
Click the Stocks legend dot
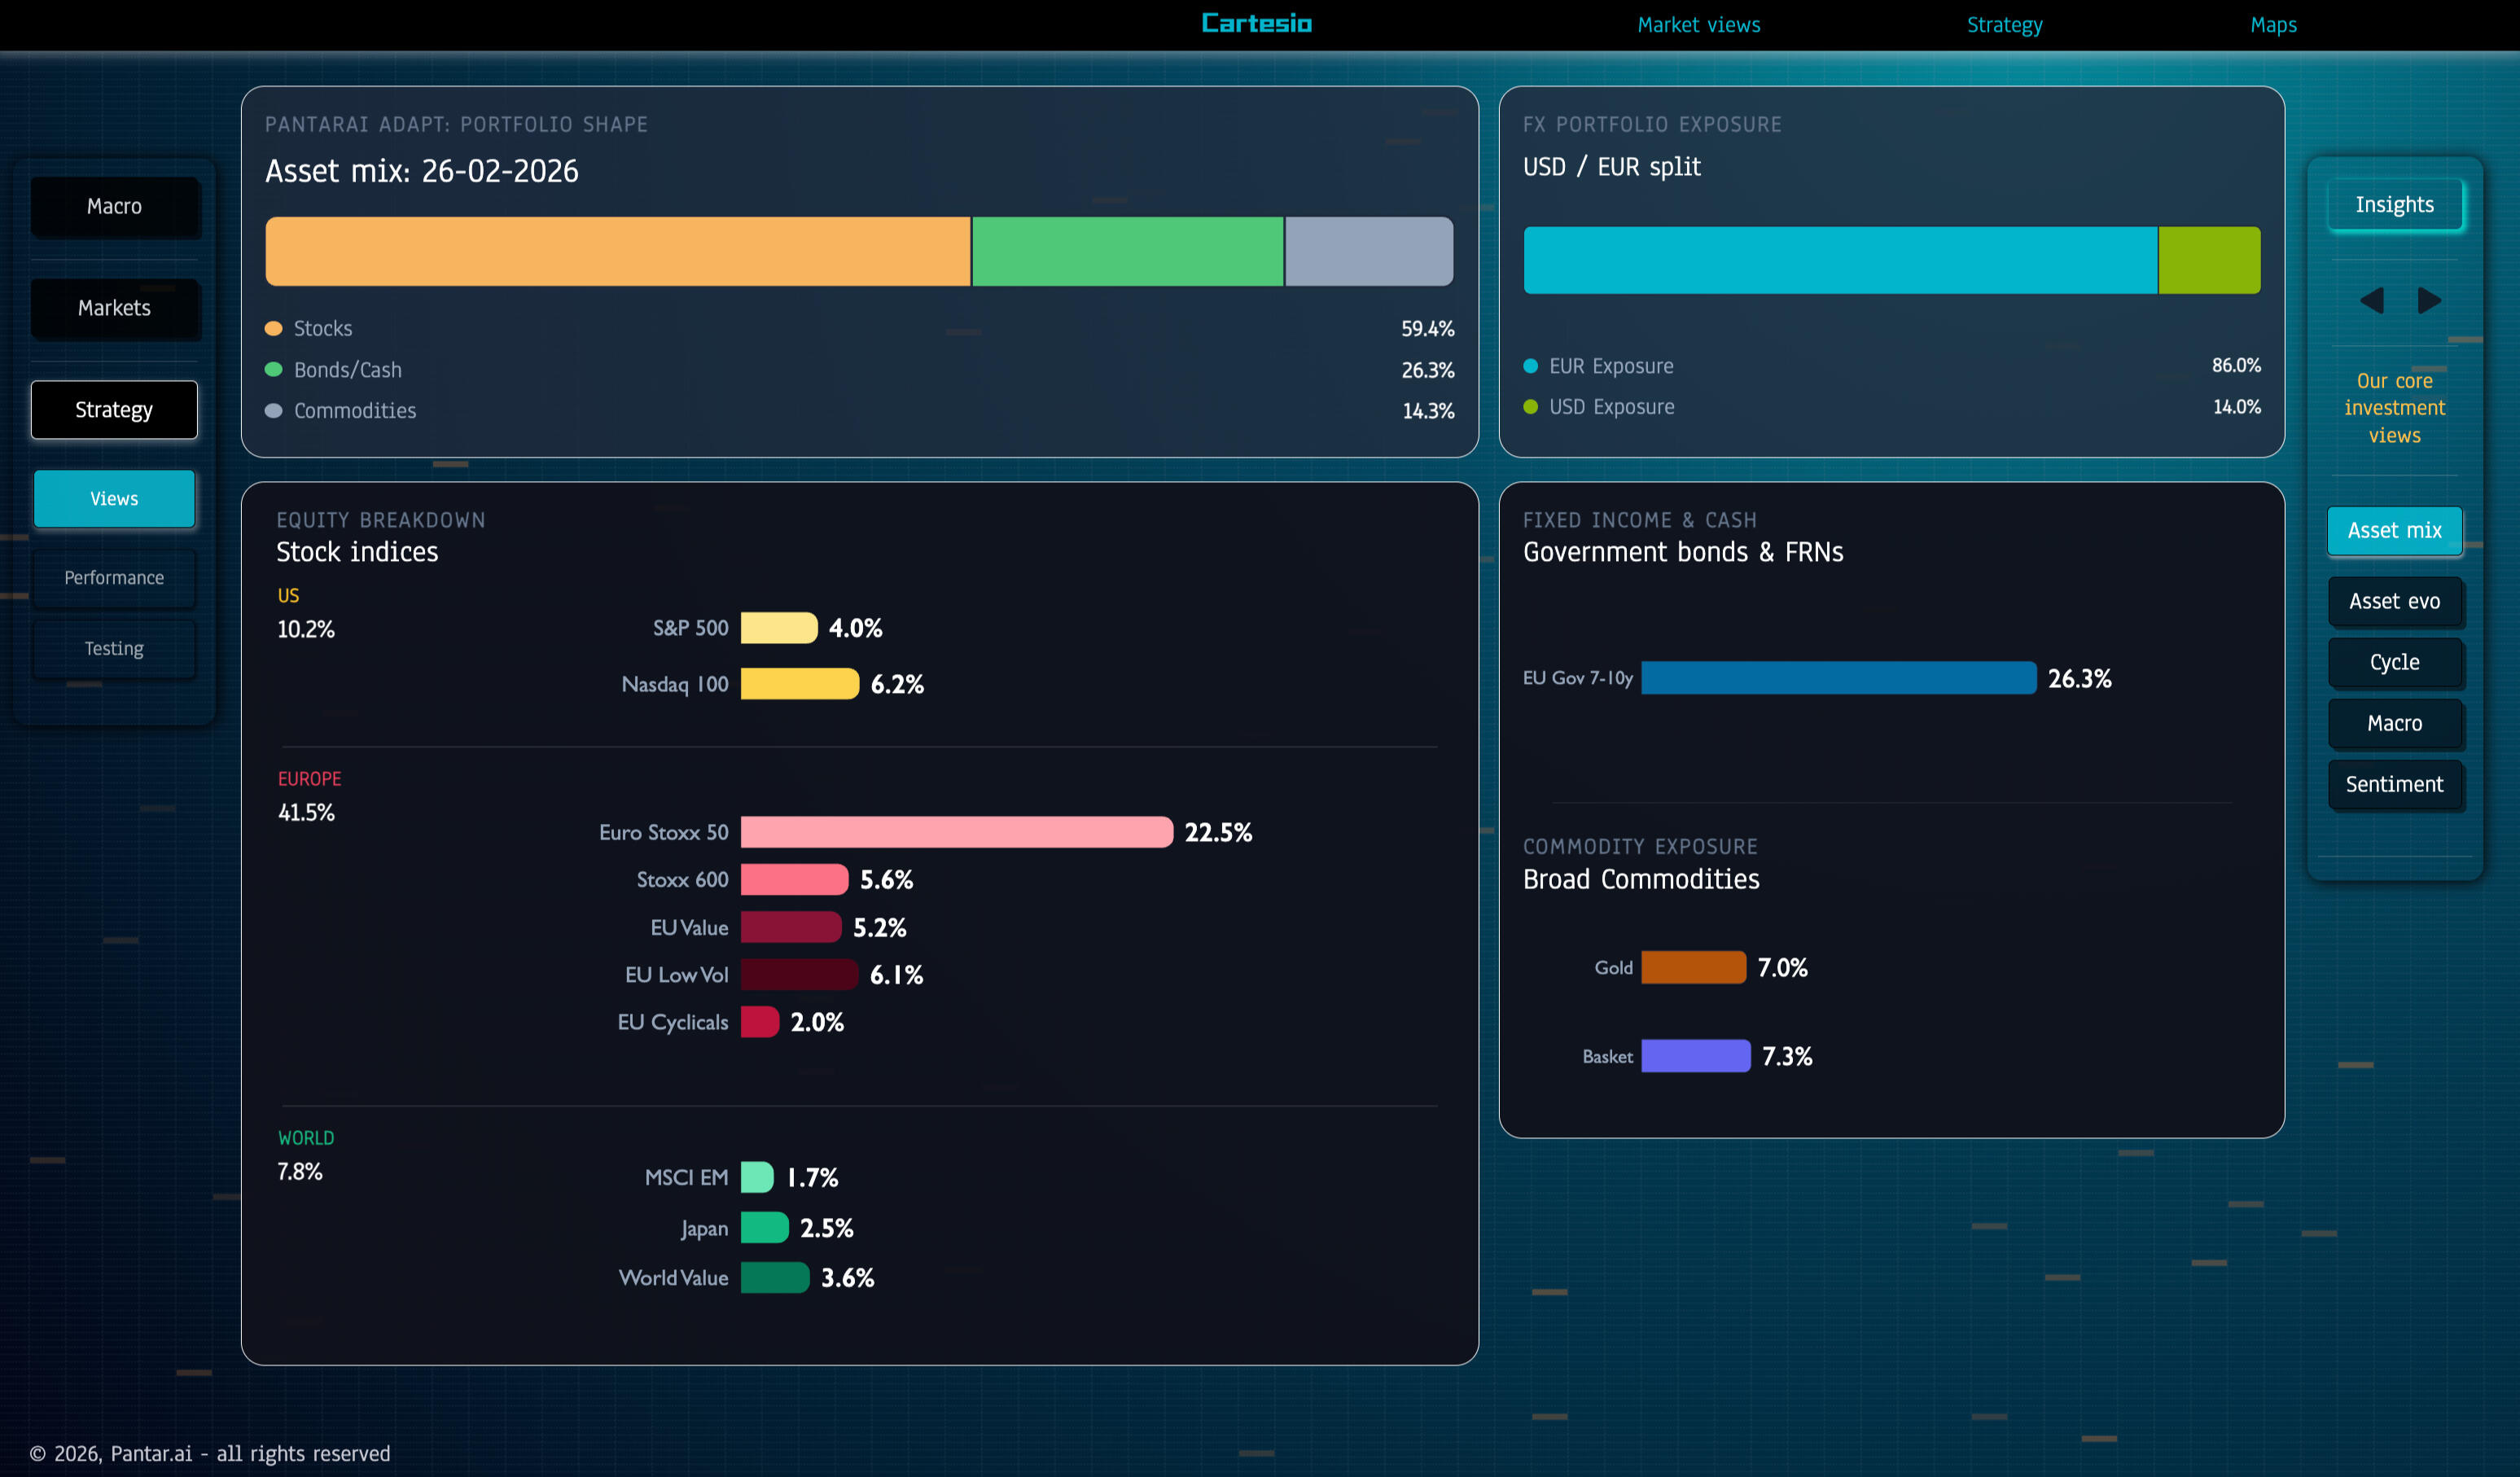pos(273,328)
